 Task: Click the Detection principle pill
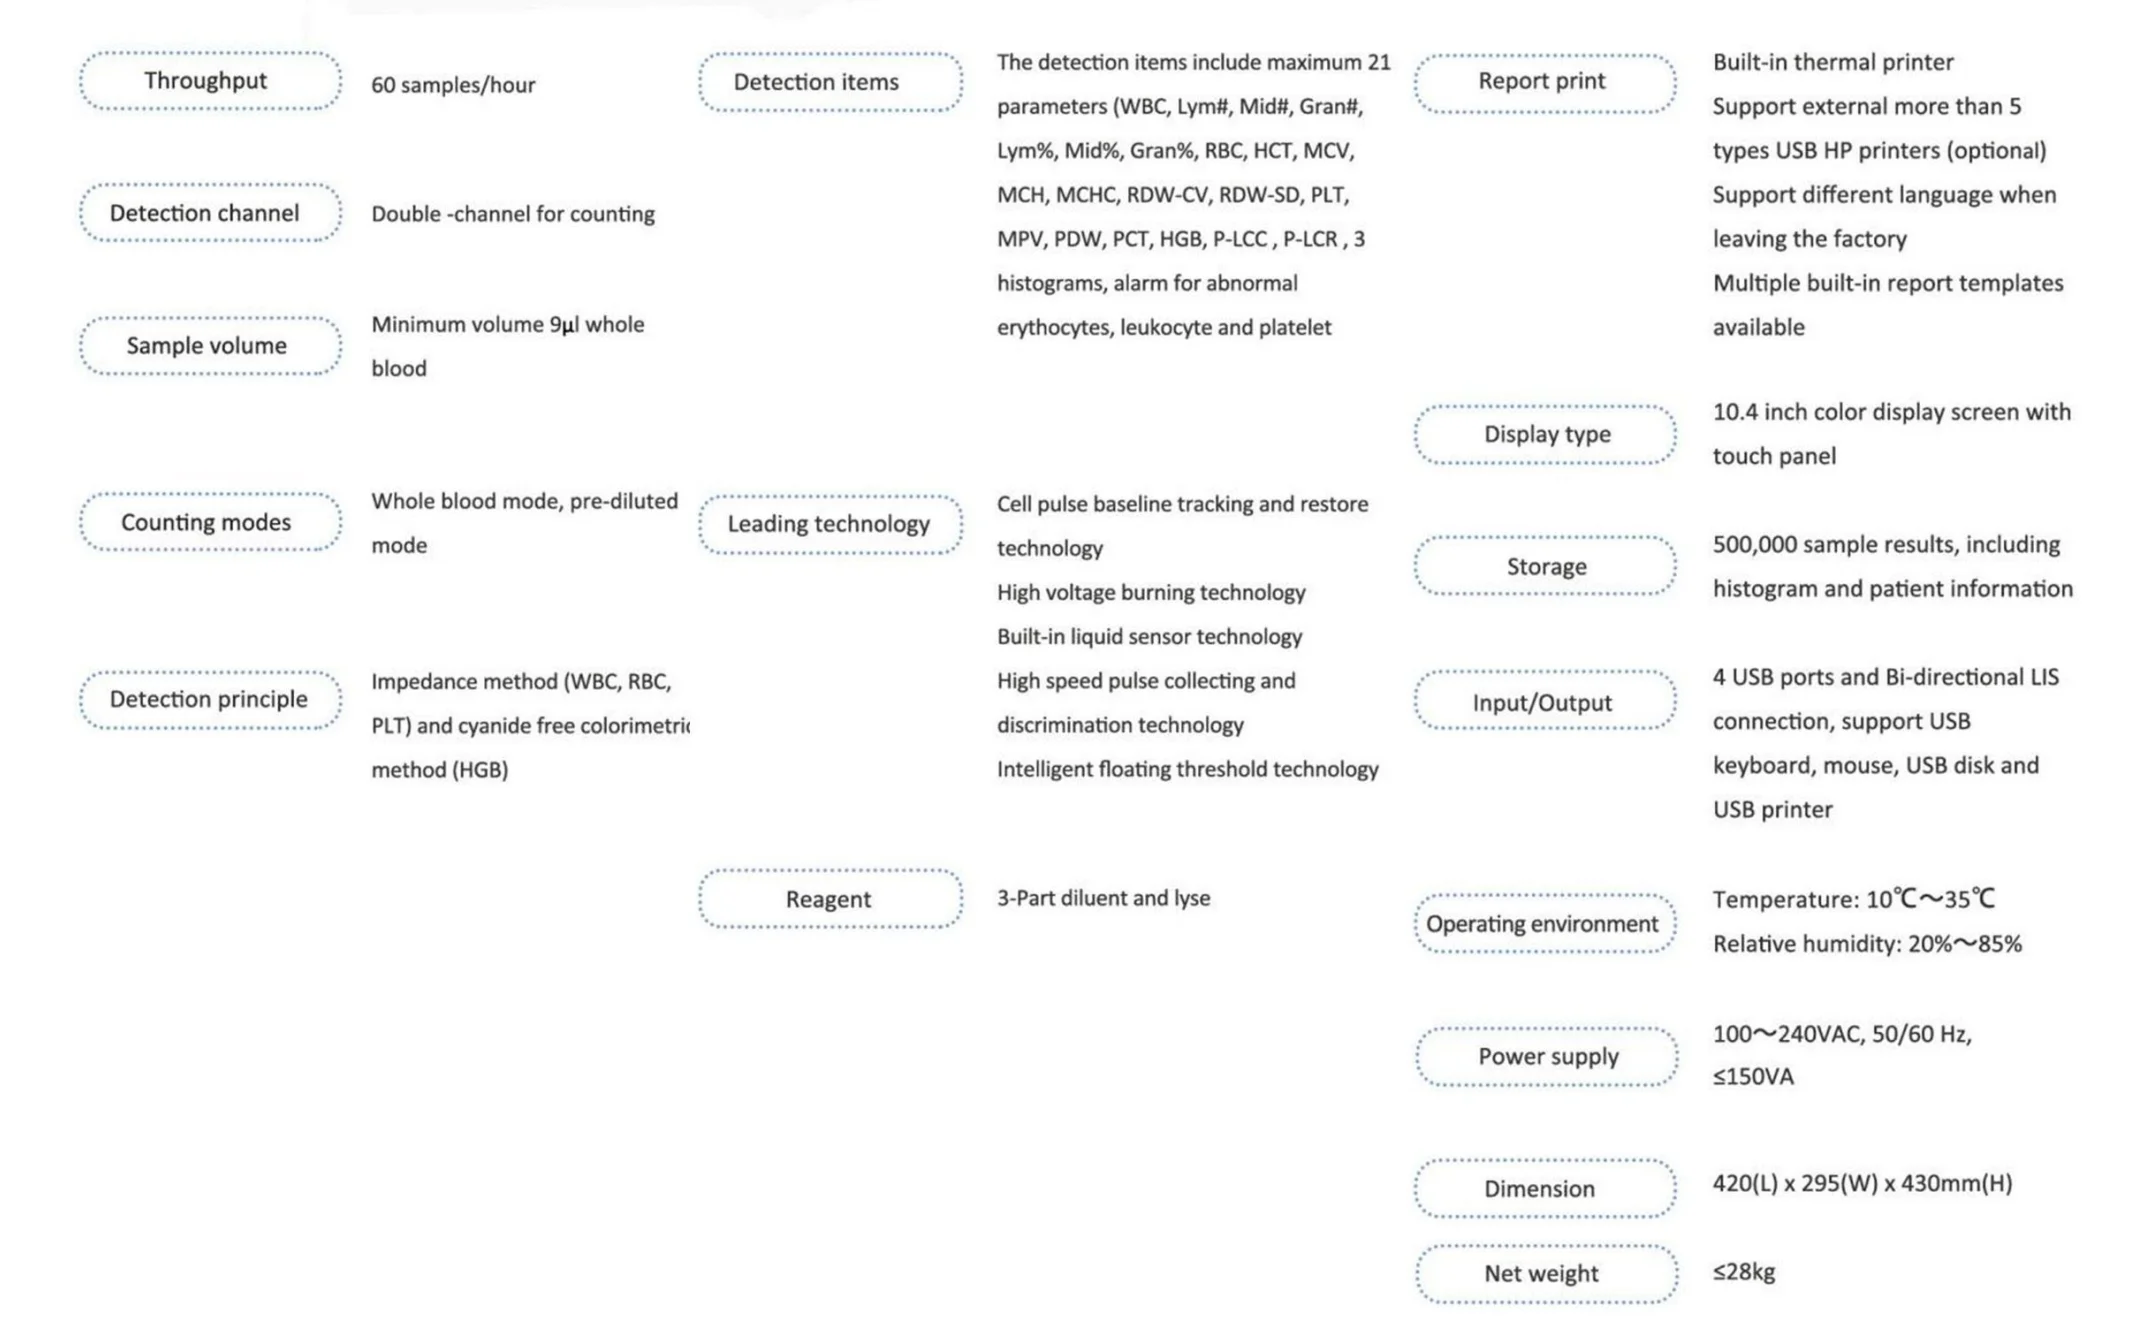click(x=210, y=699)
